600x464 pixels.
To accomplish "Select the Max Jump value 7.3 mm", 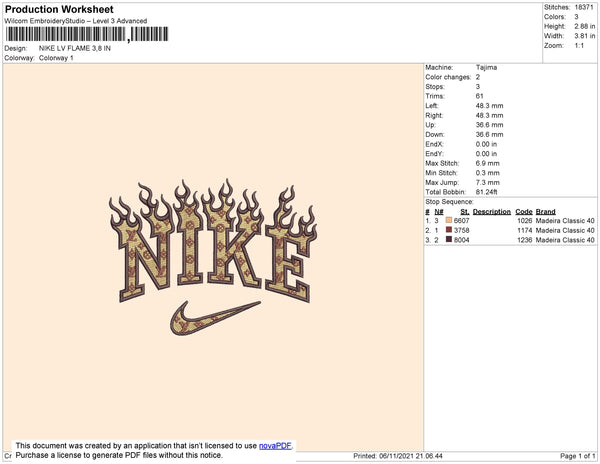I will [x=488, y=182].
